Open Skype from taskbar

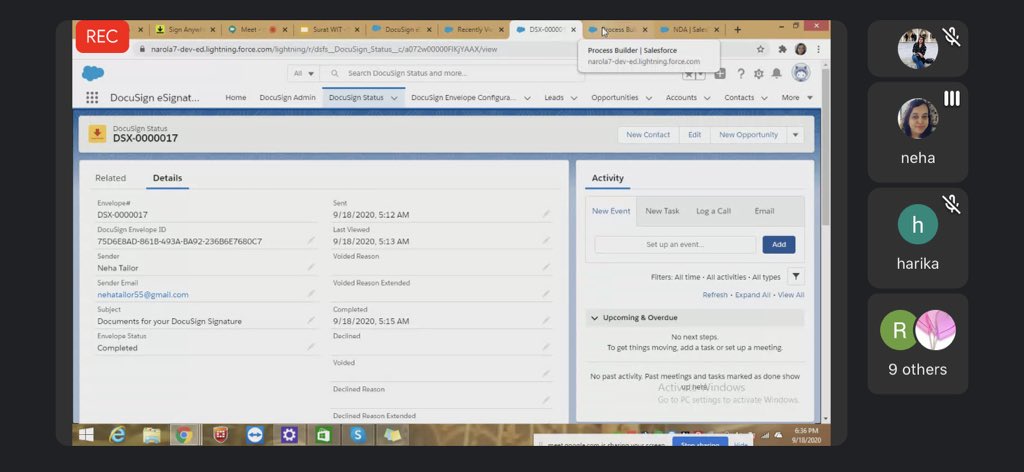pyautogui.click(x=358, y=435)
